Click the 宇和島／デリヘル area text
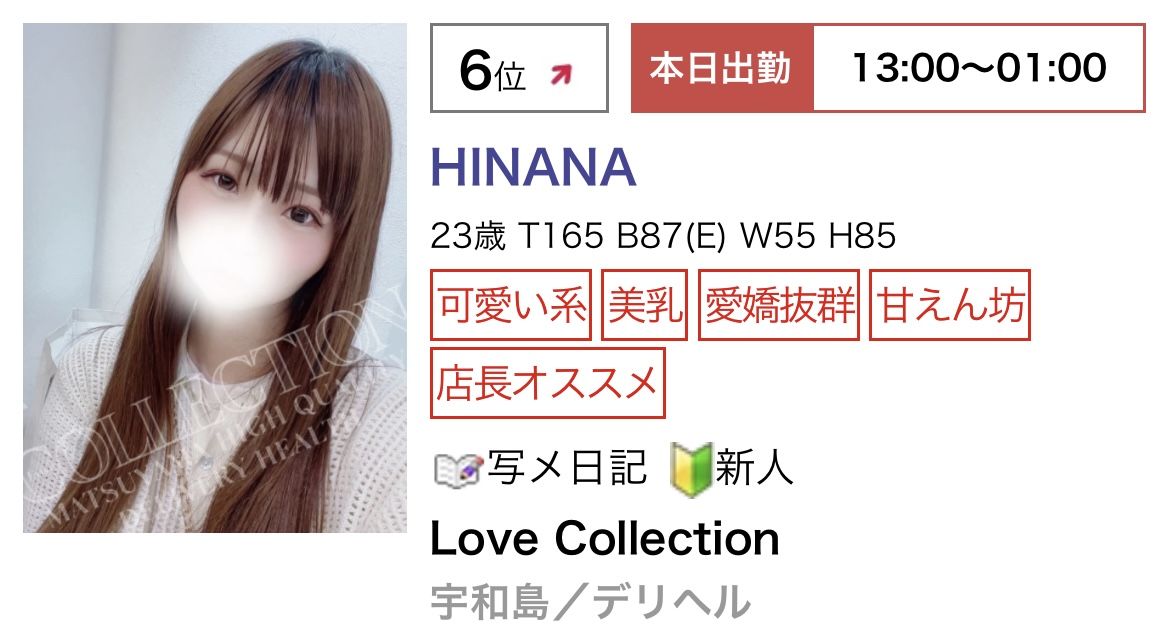The height and width of the screenshot is (630, 1170). coord(590,602)
